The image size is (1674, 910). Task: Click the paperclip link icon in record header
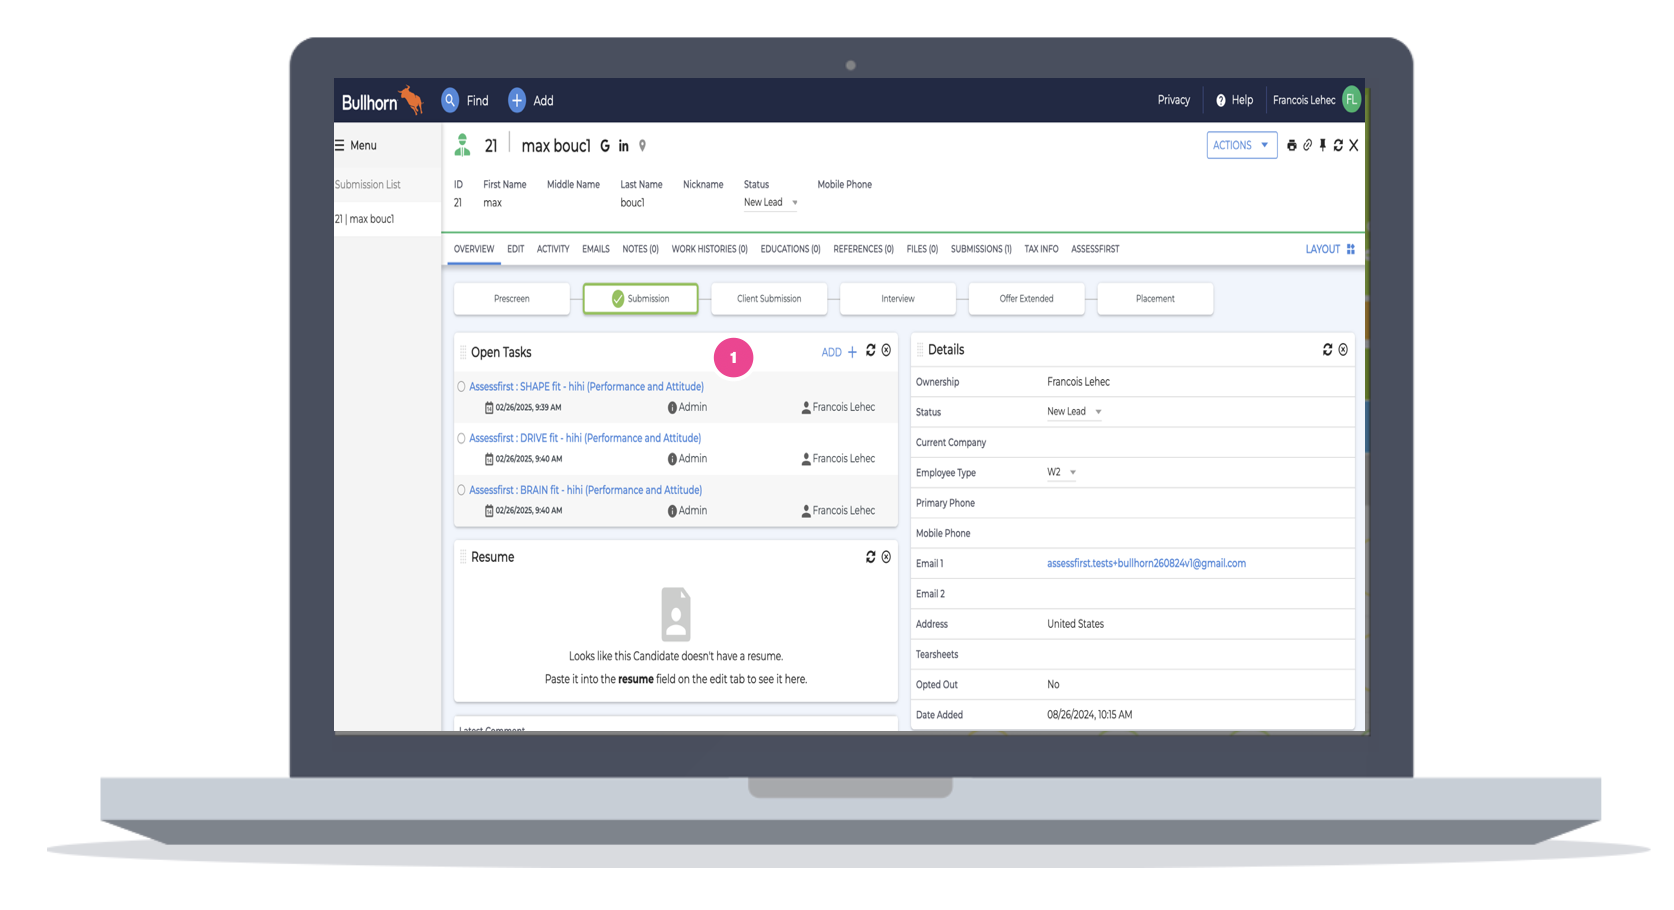[1307, 146]
